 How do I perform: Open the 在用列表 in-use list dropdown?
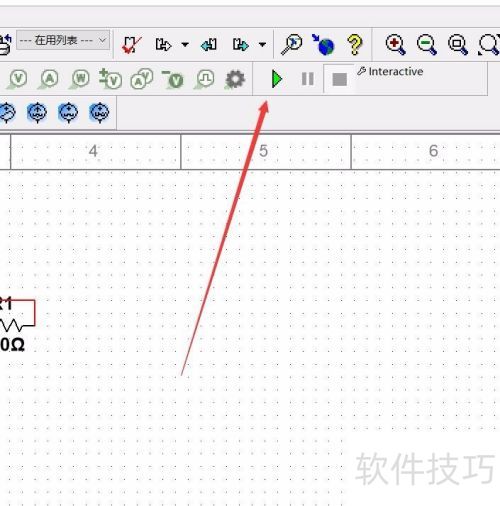pos(63,40)
